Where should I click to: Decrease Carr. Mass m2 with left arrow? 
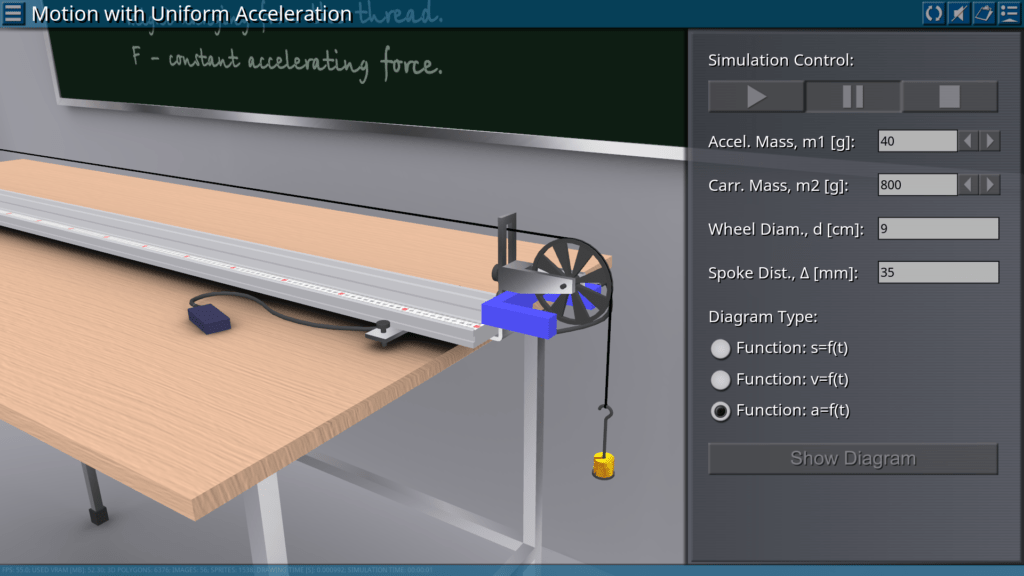pos(968,185)
